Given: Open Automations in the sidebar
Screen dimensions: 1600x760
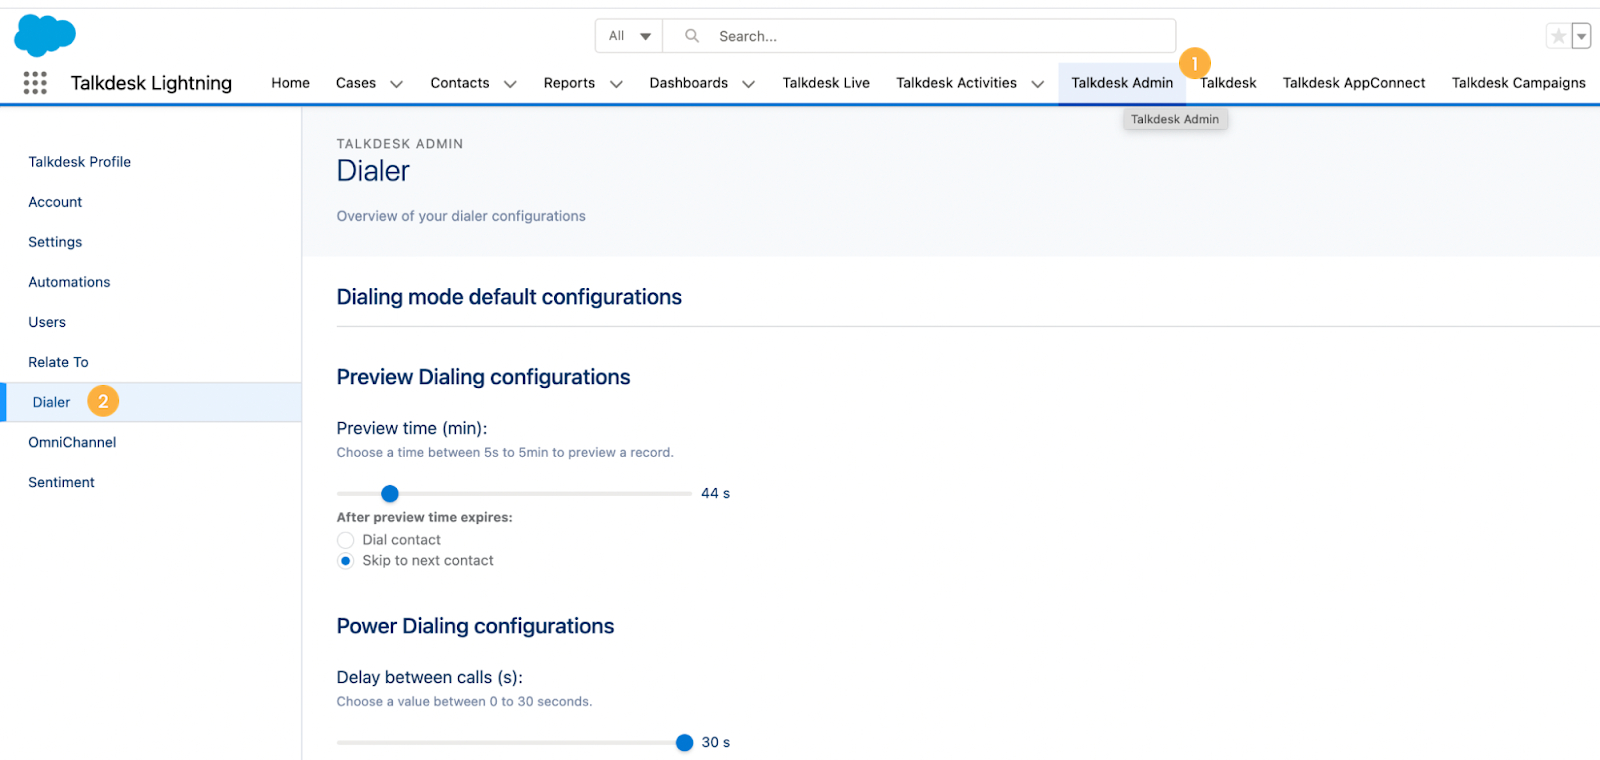Looking at the screenshot, I should point(69,282).
